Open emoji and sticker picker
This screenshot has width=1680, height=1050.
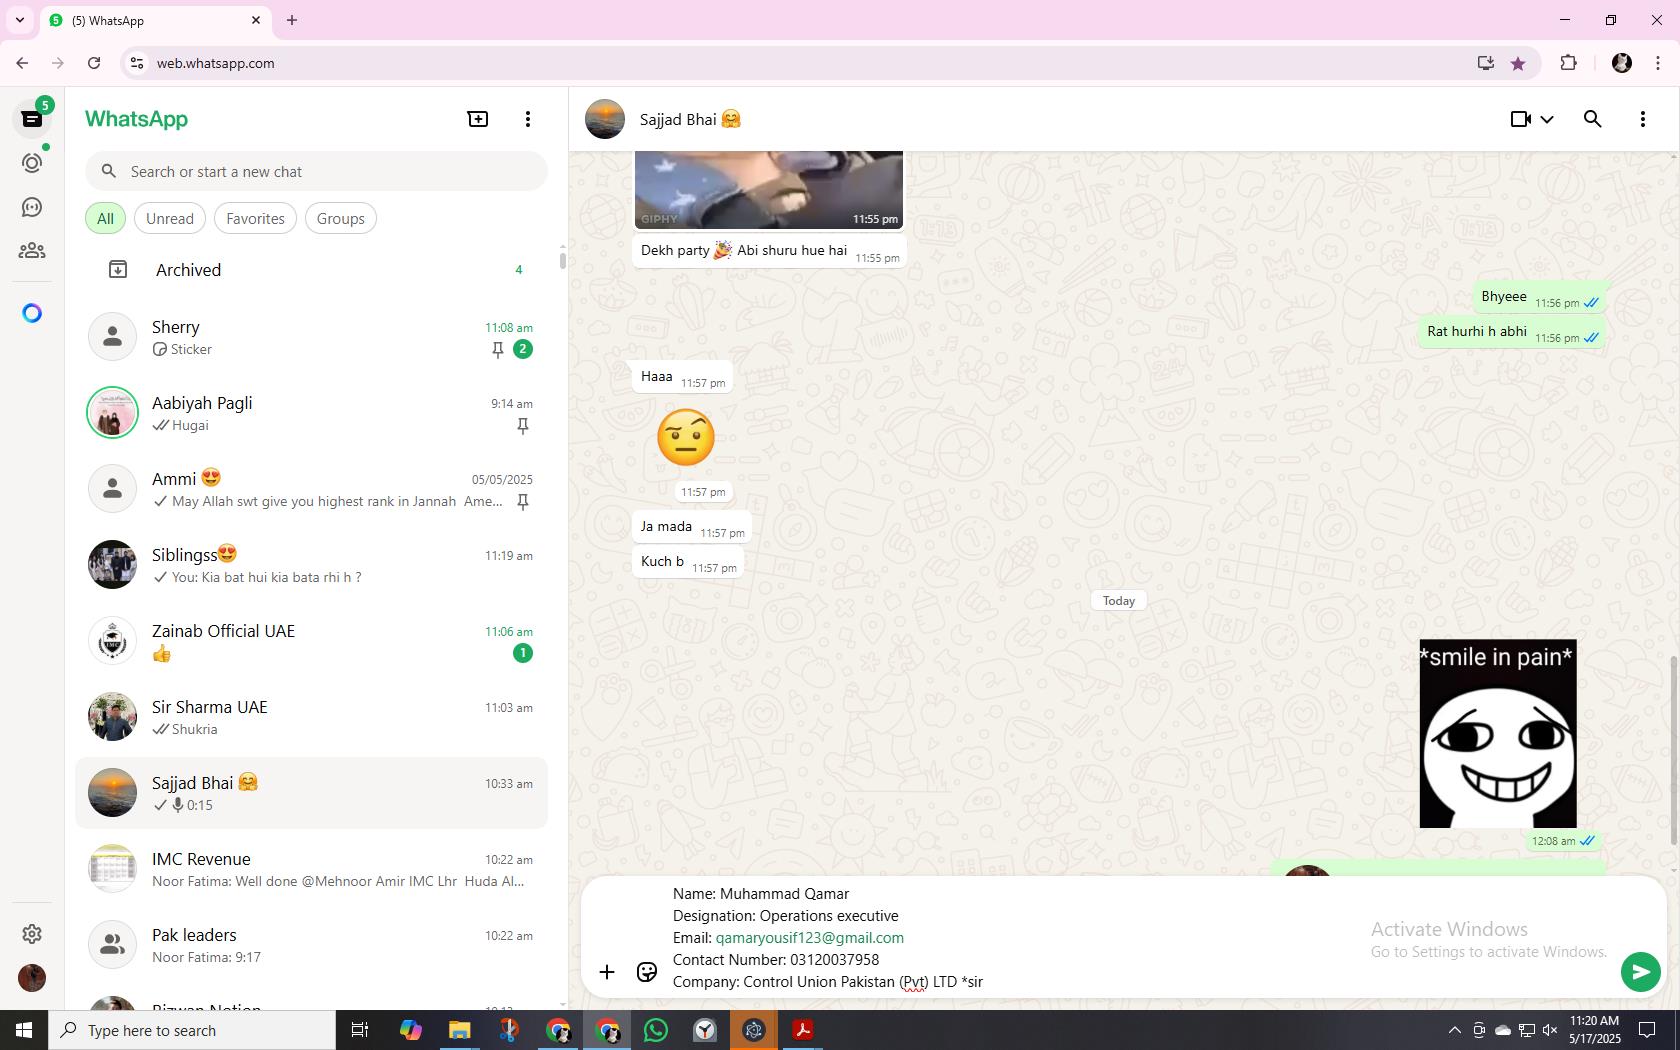(647, 972)
